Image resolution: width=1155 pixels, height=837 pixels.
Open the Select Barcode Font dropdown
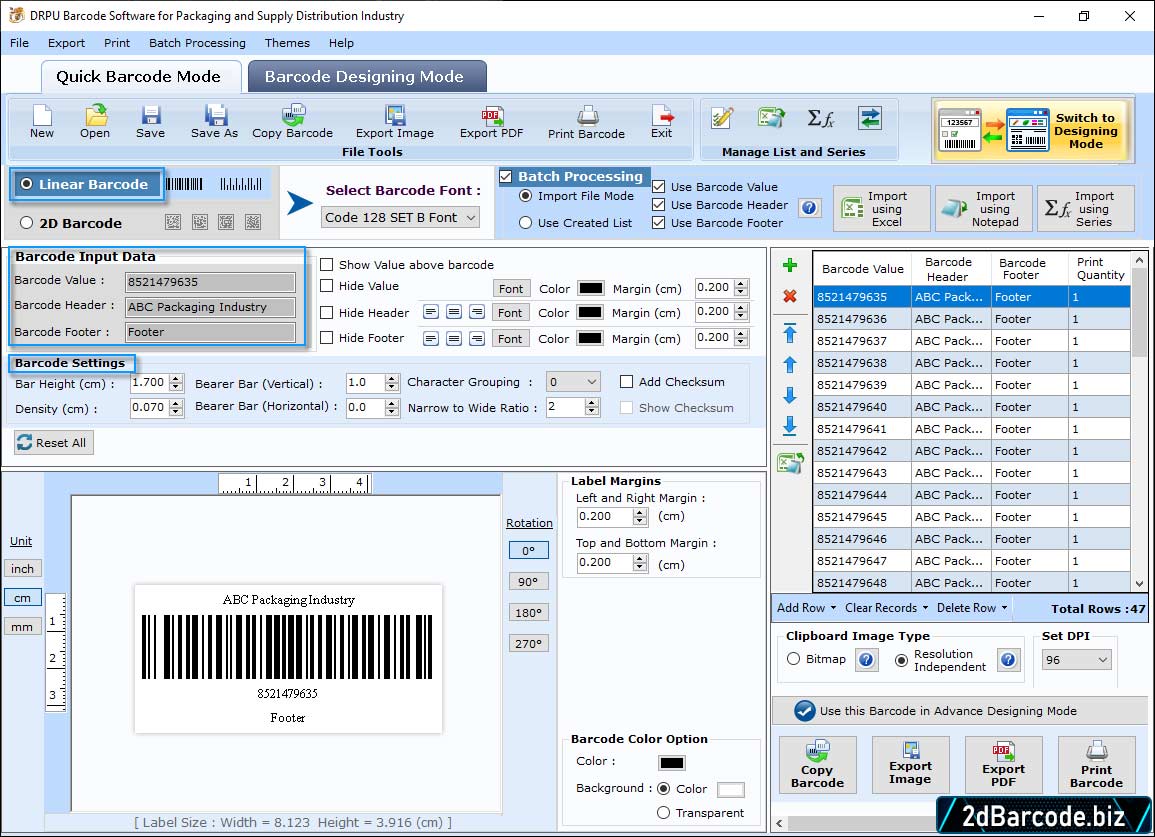(401, 217)
